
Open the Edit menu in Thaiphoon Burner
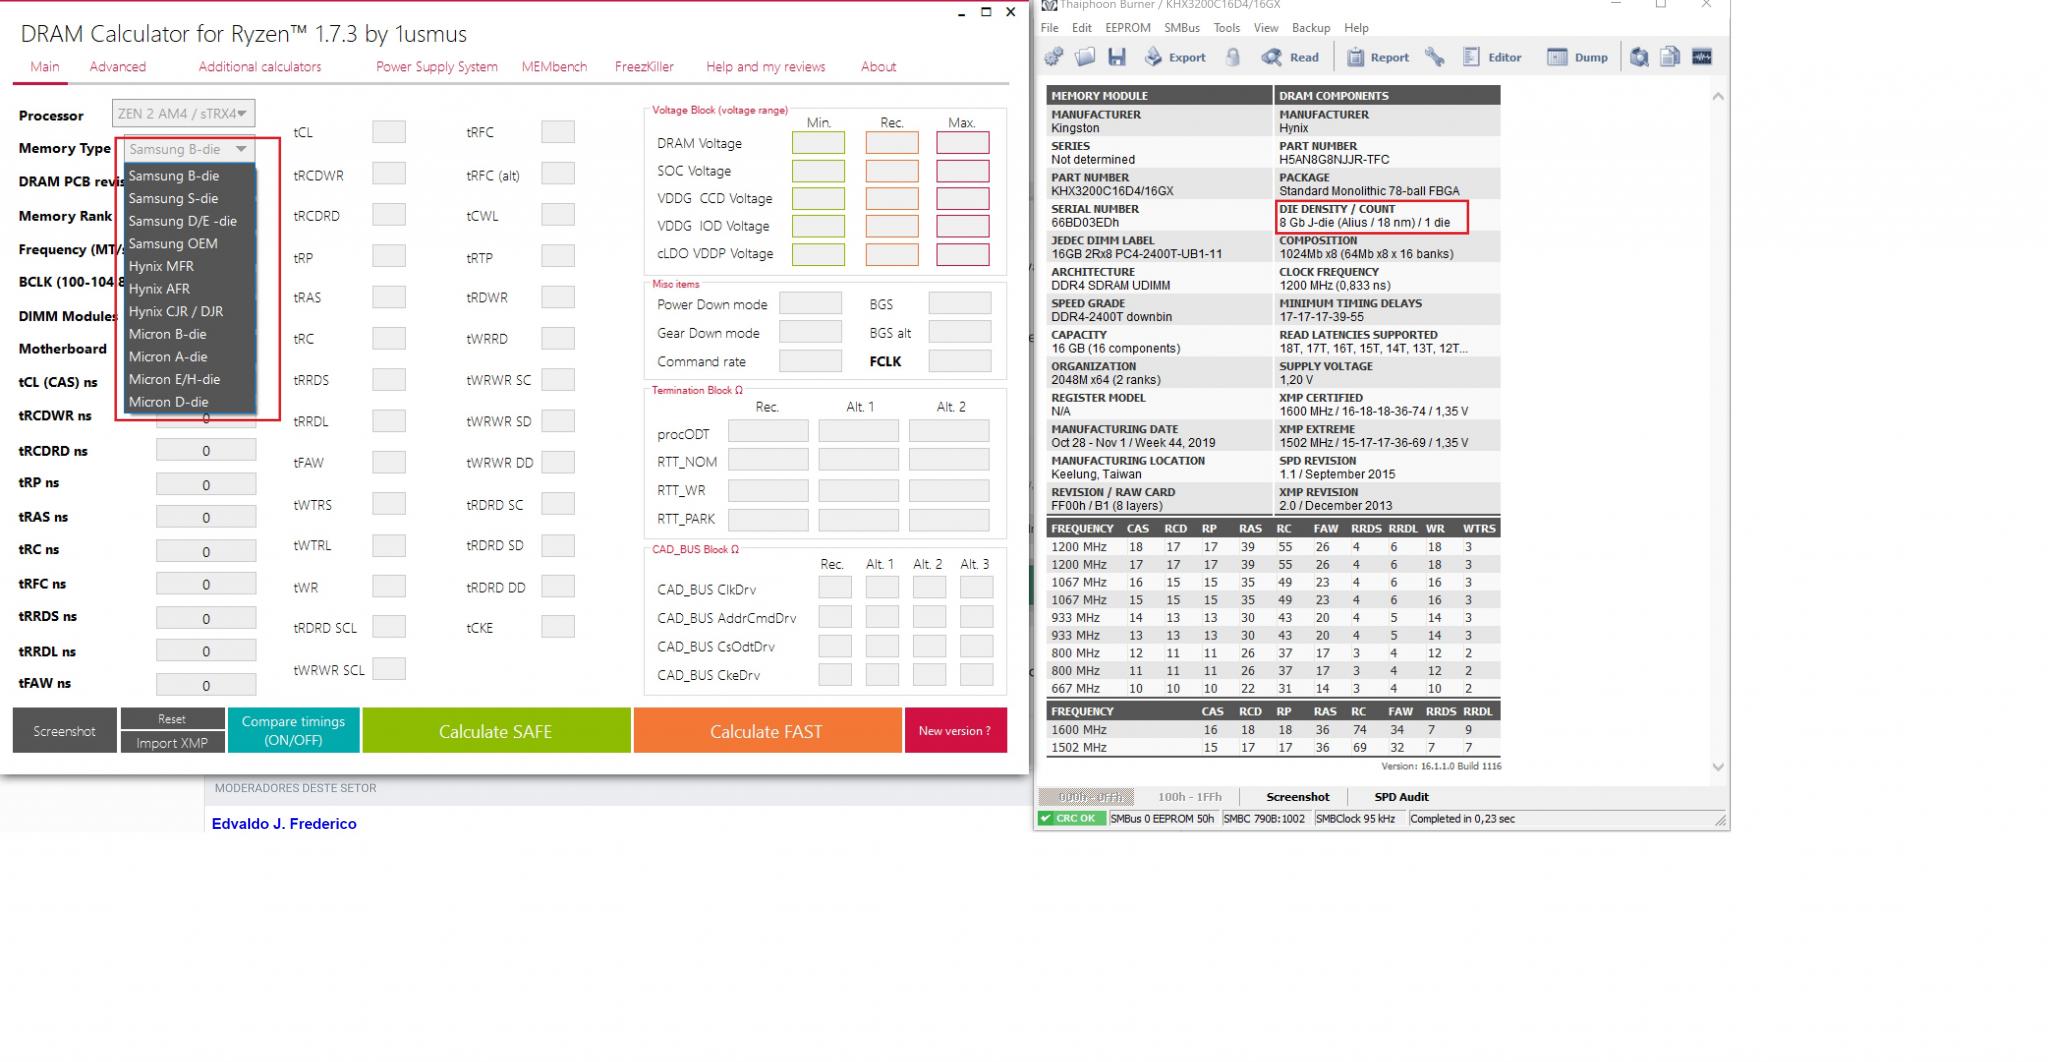(1082, 28)
